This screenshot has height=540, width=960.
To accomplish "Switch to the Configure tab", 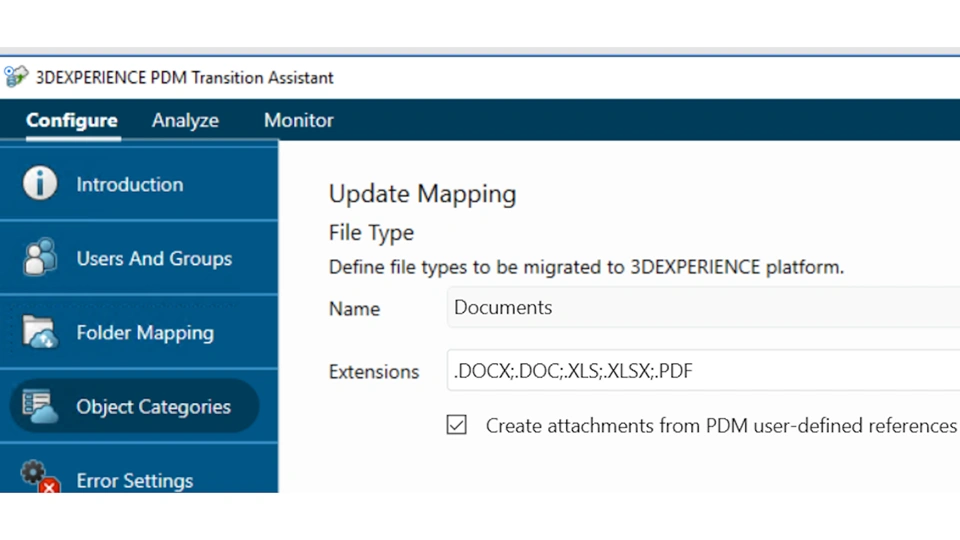I will coord(72,120).
